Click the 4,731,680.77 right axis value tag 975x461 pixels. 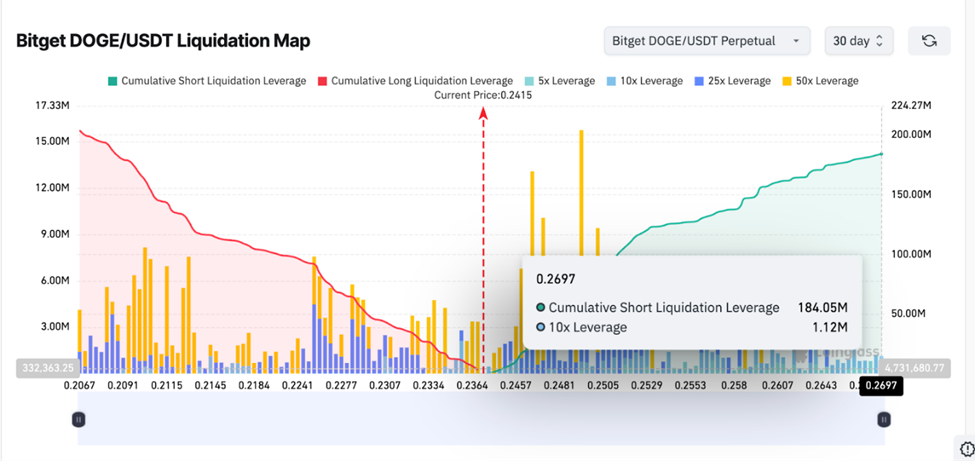(x=915, y=368)
